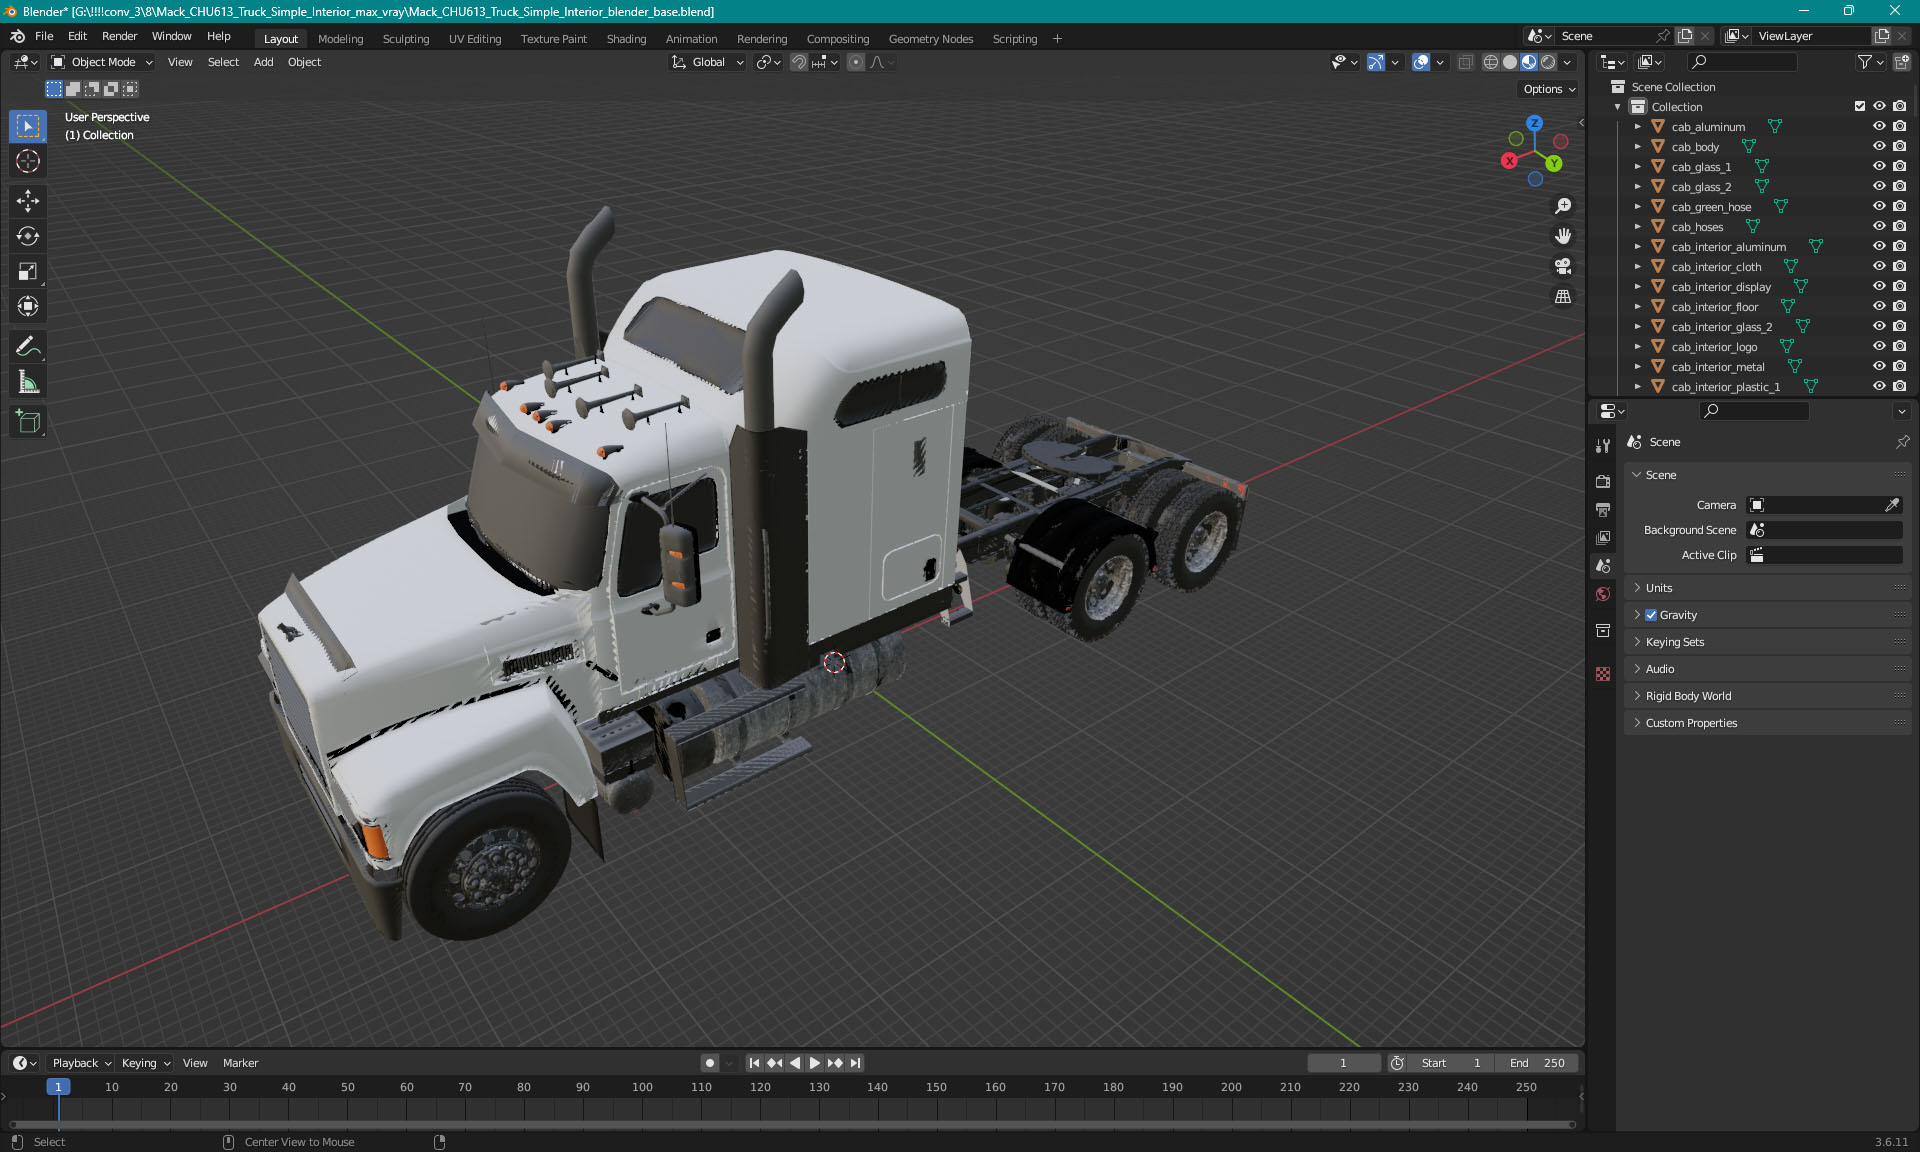Open the Playback popover
1920x1152 pixels.
click(x=81, y=1063)
